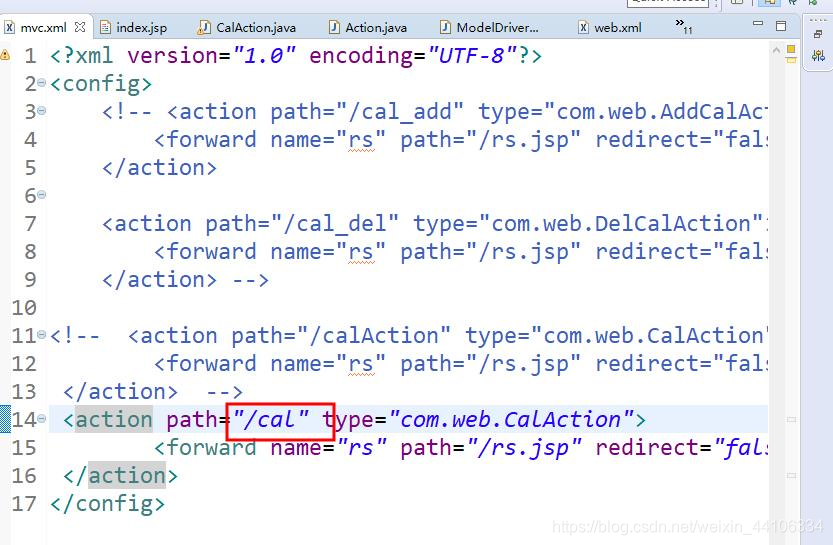Click the "1.0" value on line 1
The width and height of the screenshot is (833, 545).
coord(264,56)
